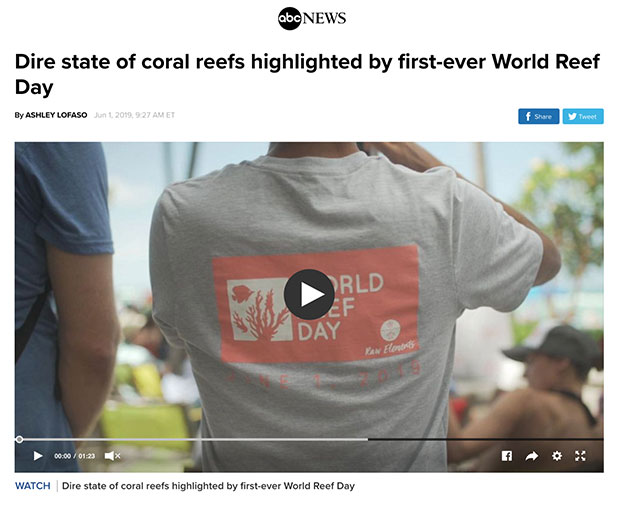Click the small play icon in control bar

click(38, 456)
